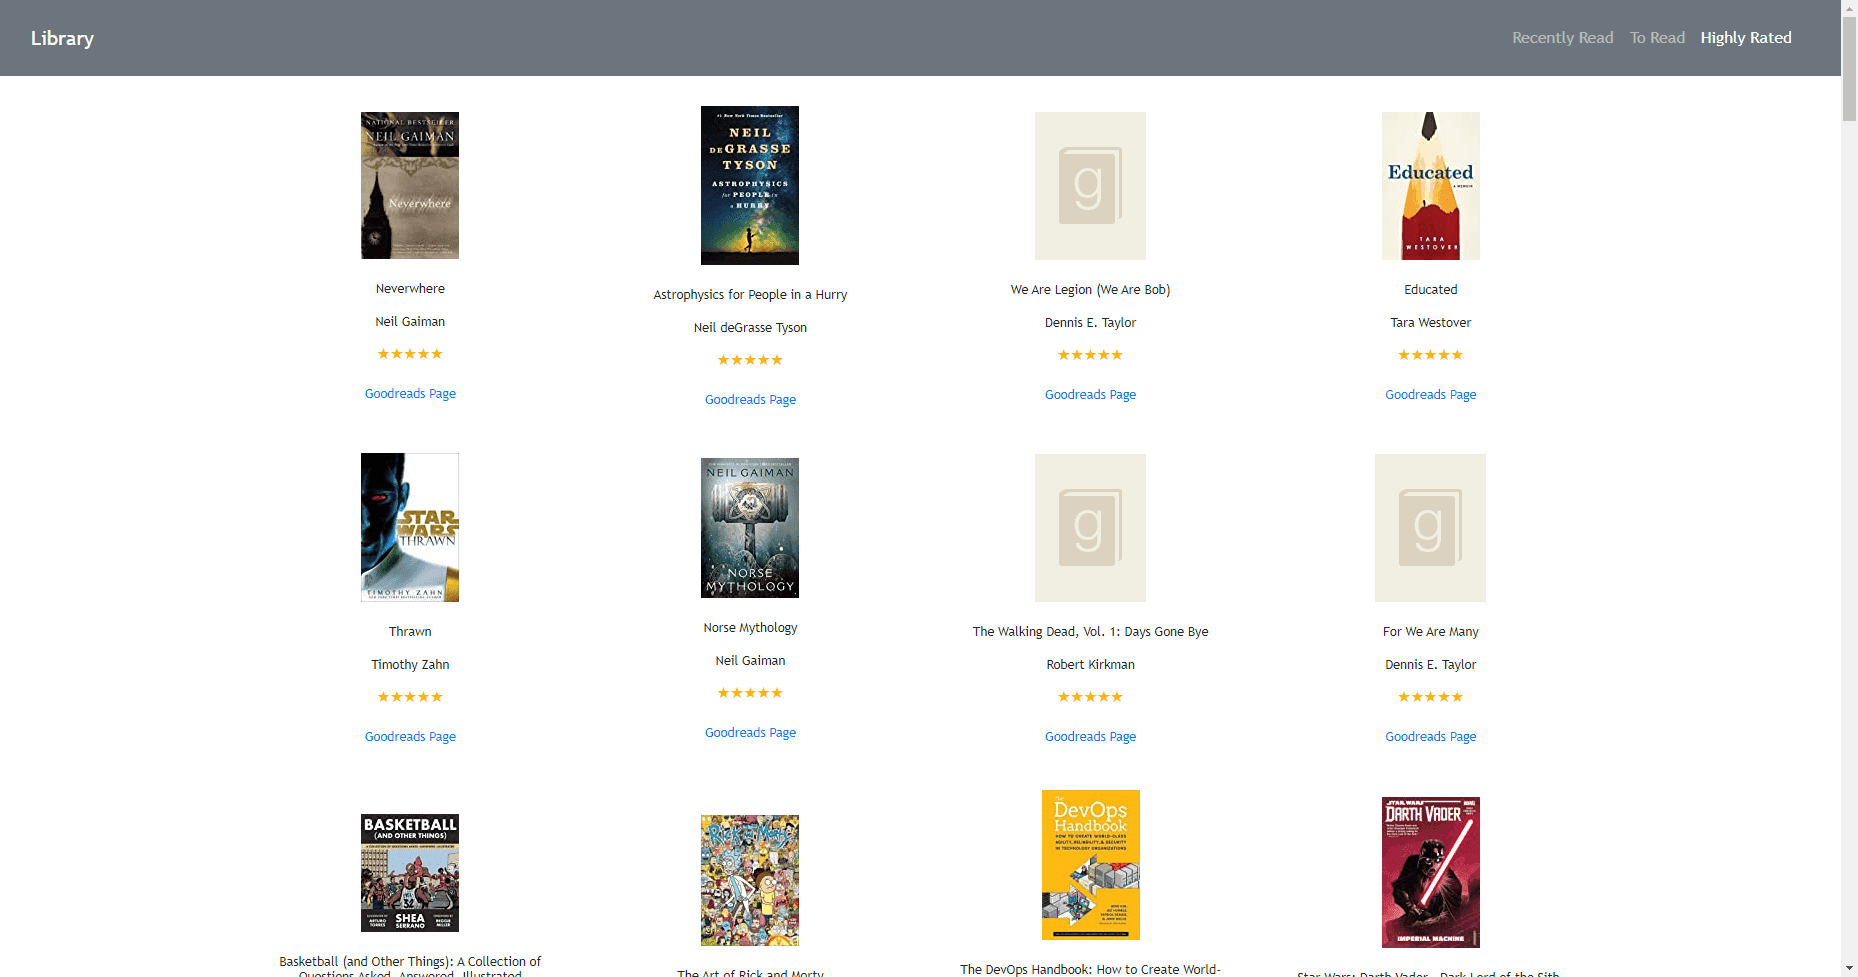Image resolution: width=1858 pixels, height=977 pixels.
Task: Click the title text 'For We Are Many'
Action: (x=1430, y=632)
